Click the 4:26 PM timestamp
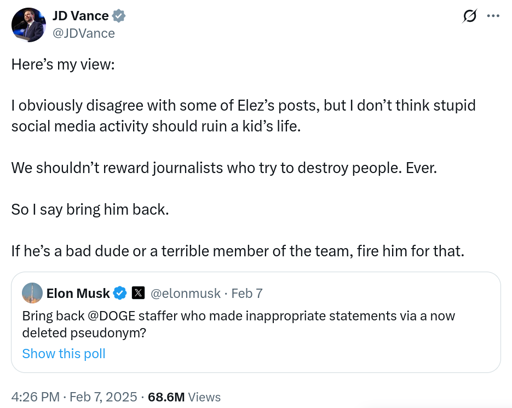This screenshot has height=408, width=512. click(x=35, y=397)
